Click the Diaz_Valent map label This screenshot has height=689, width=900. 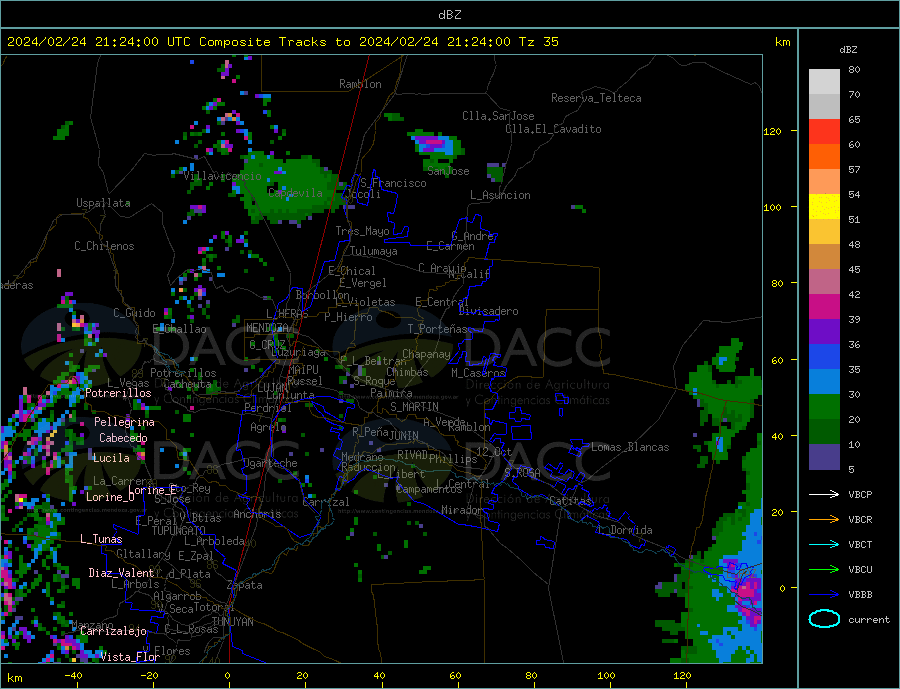pos(121,573)
